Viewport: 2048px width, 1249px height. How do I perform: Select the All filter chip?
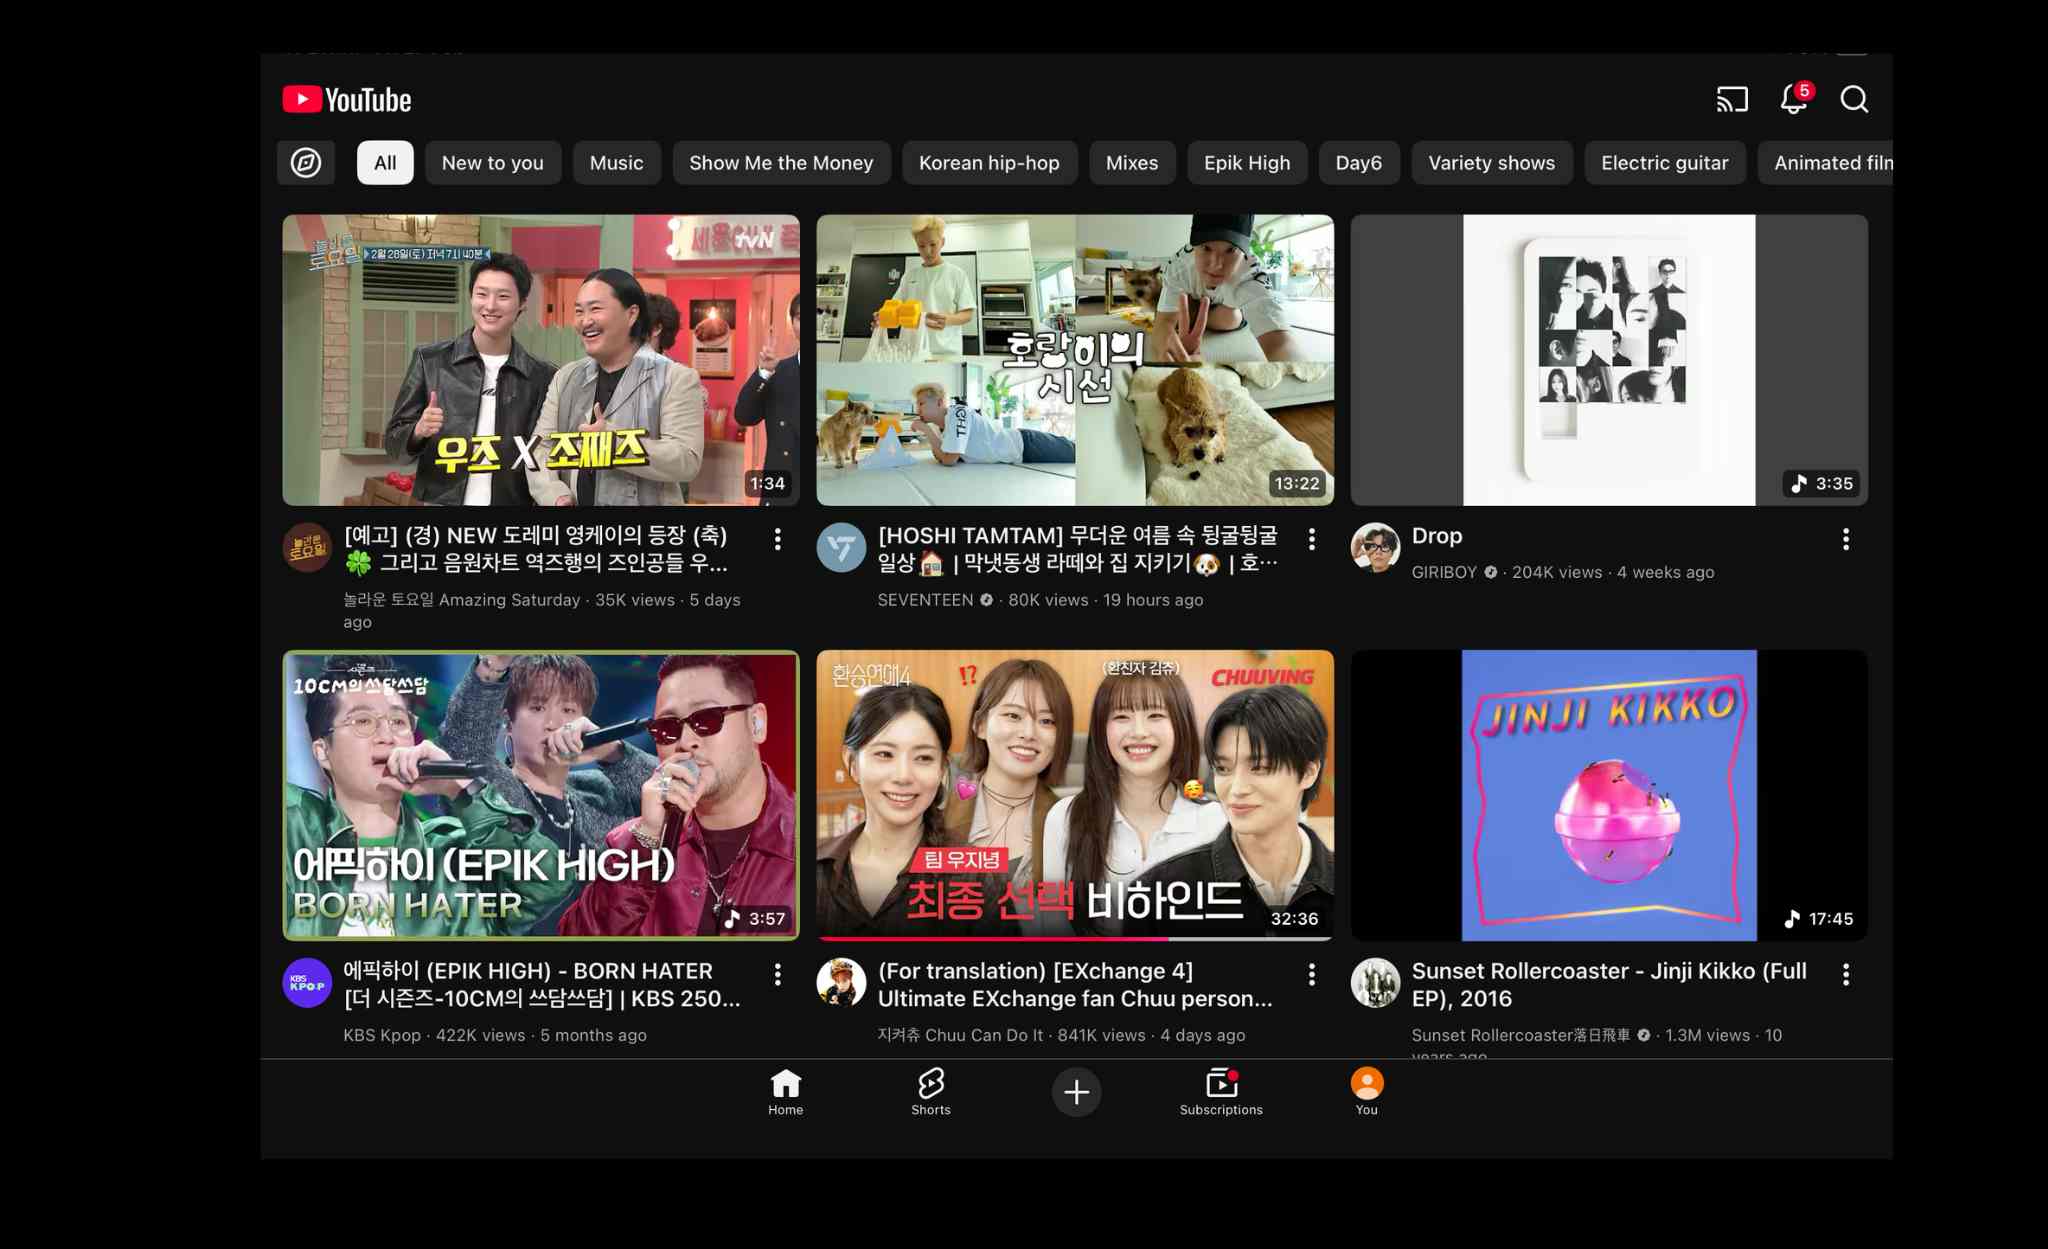(x=385, y=163)
